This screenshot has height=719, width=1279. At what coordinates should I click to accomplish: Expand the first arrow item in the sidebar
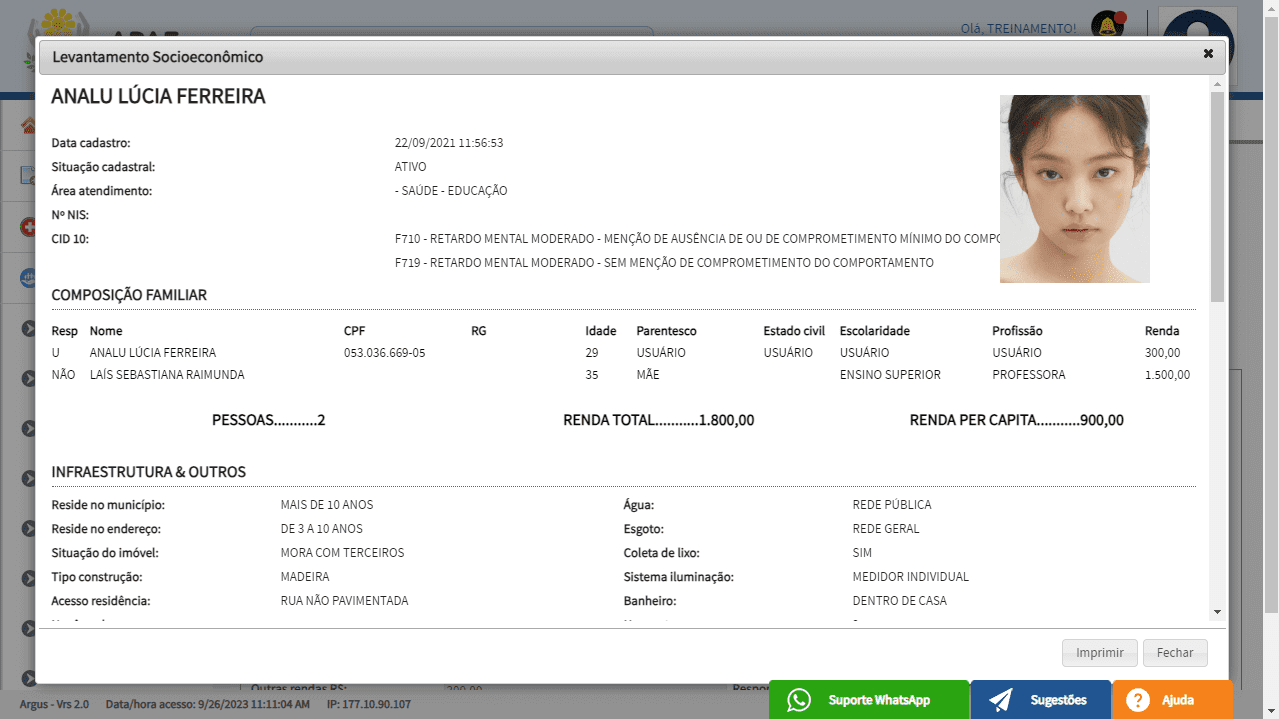(x=29, y=328)
